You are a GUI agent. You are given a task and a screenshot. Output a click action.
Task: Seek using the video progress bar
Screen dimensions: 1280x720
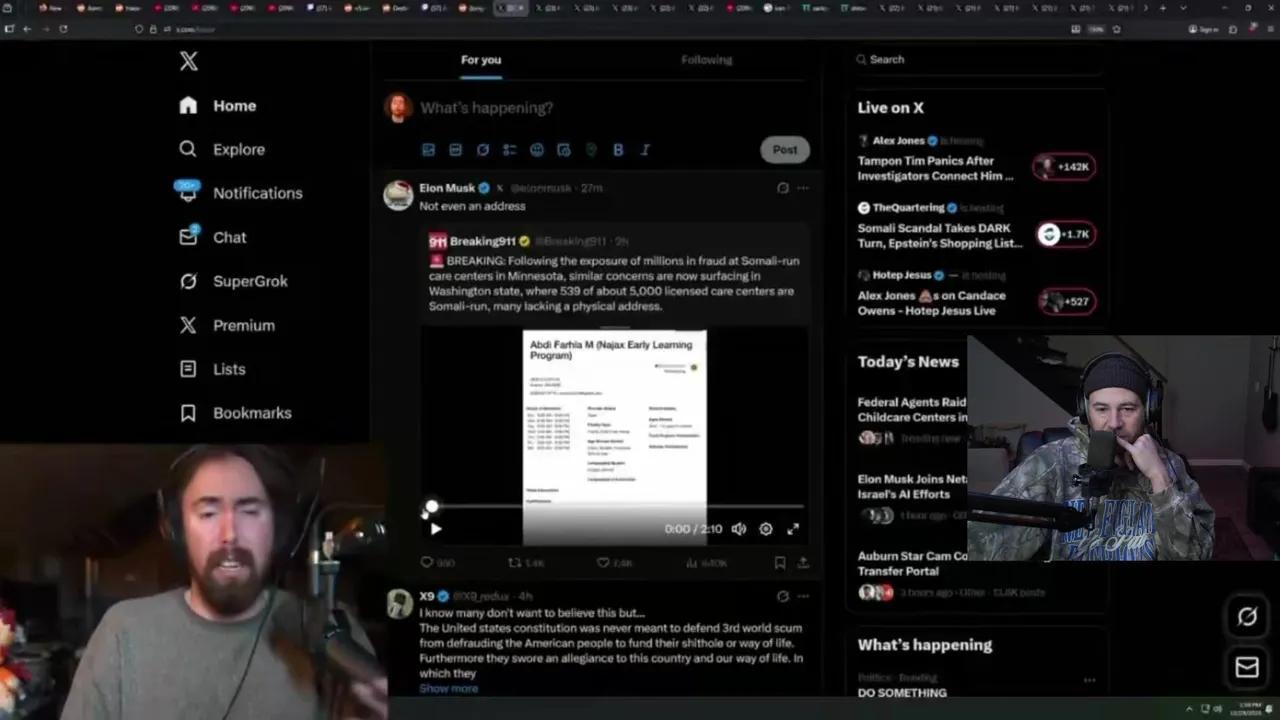615,508
